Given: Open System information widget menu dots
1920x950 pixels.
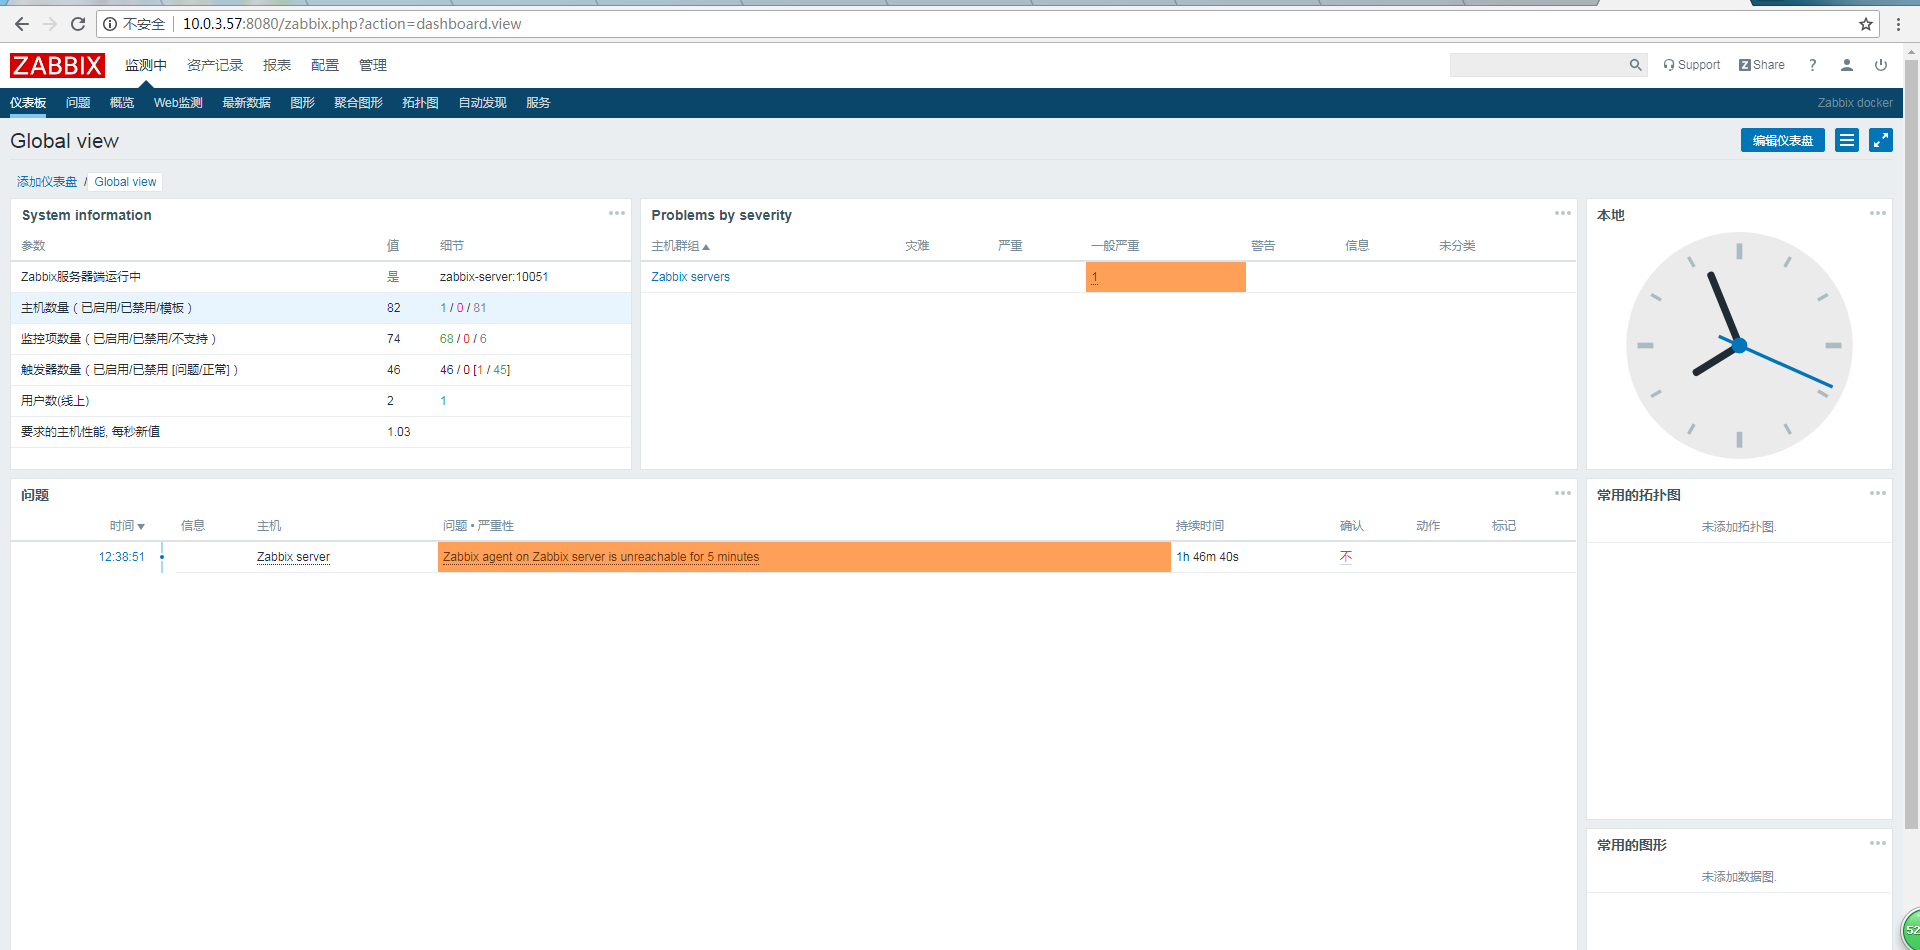Looking at the screenshot, I should click(617, 213).
